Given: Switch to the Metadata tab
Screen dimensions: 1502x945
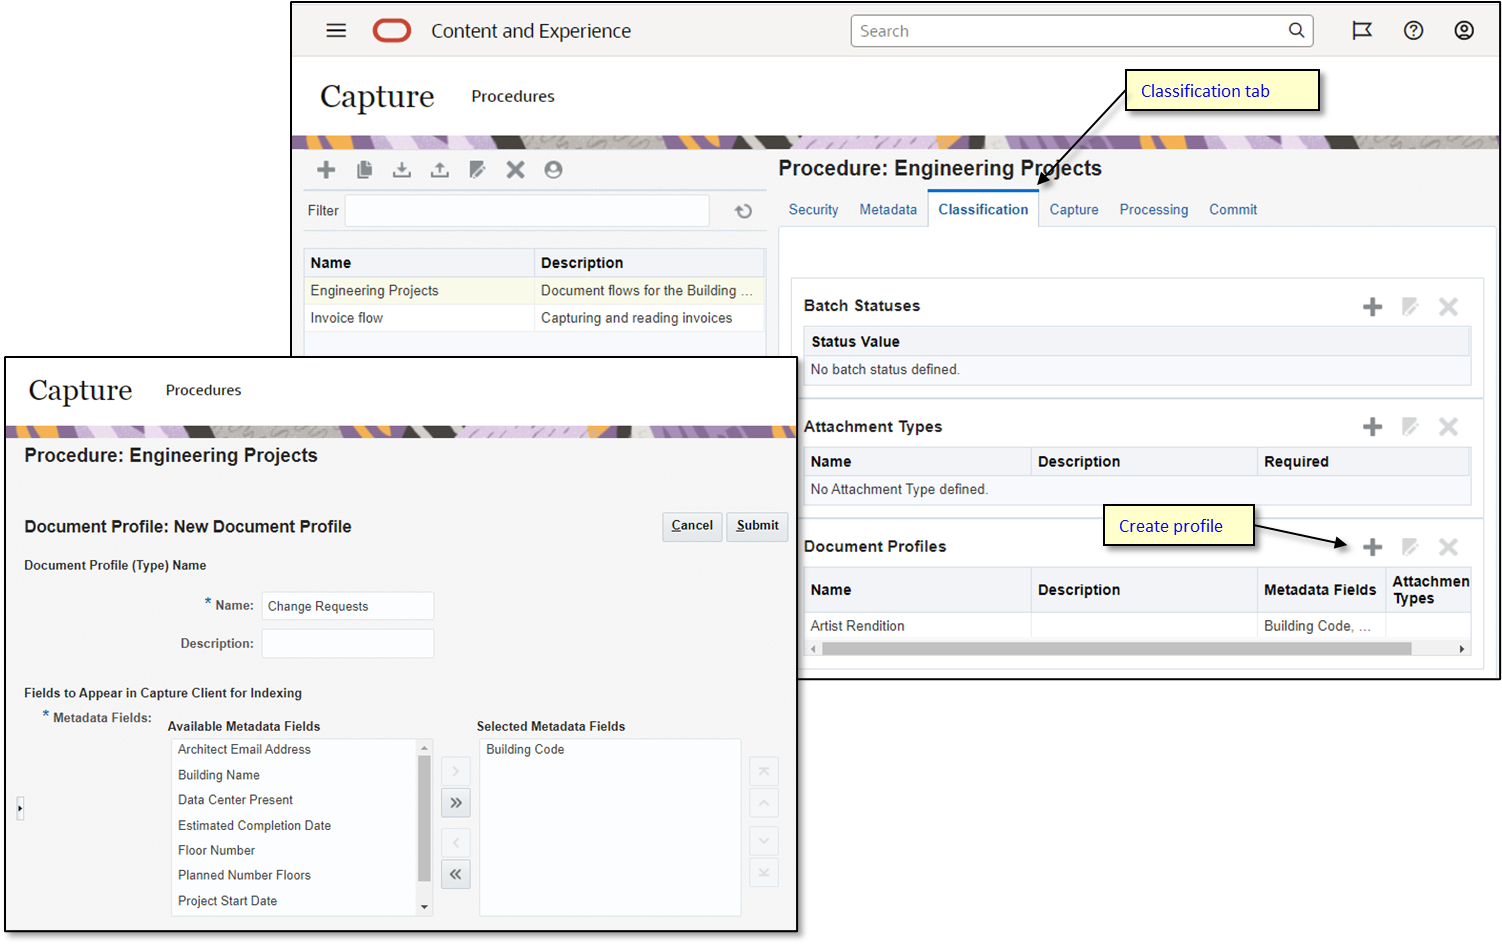Looking at the screenshot, I should coord(888,209).
